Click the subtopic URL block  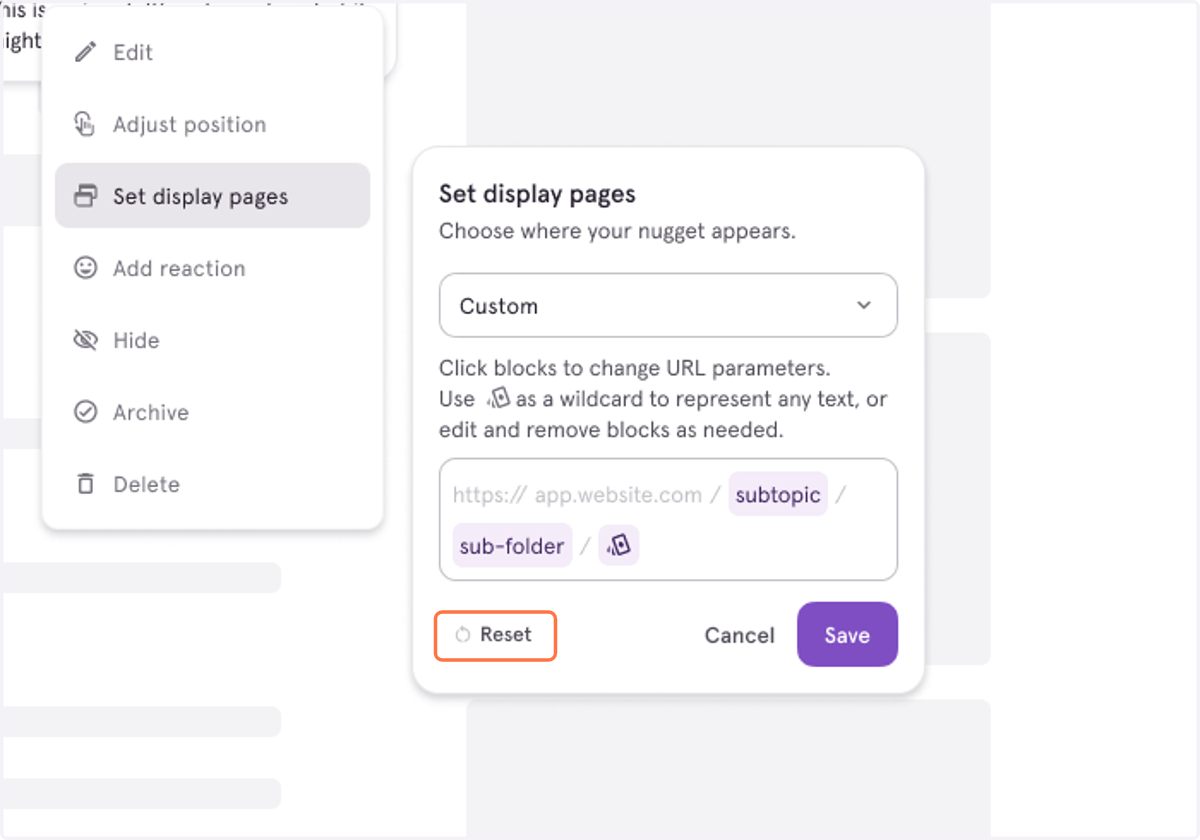point(778,495)
